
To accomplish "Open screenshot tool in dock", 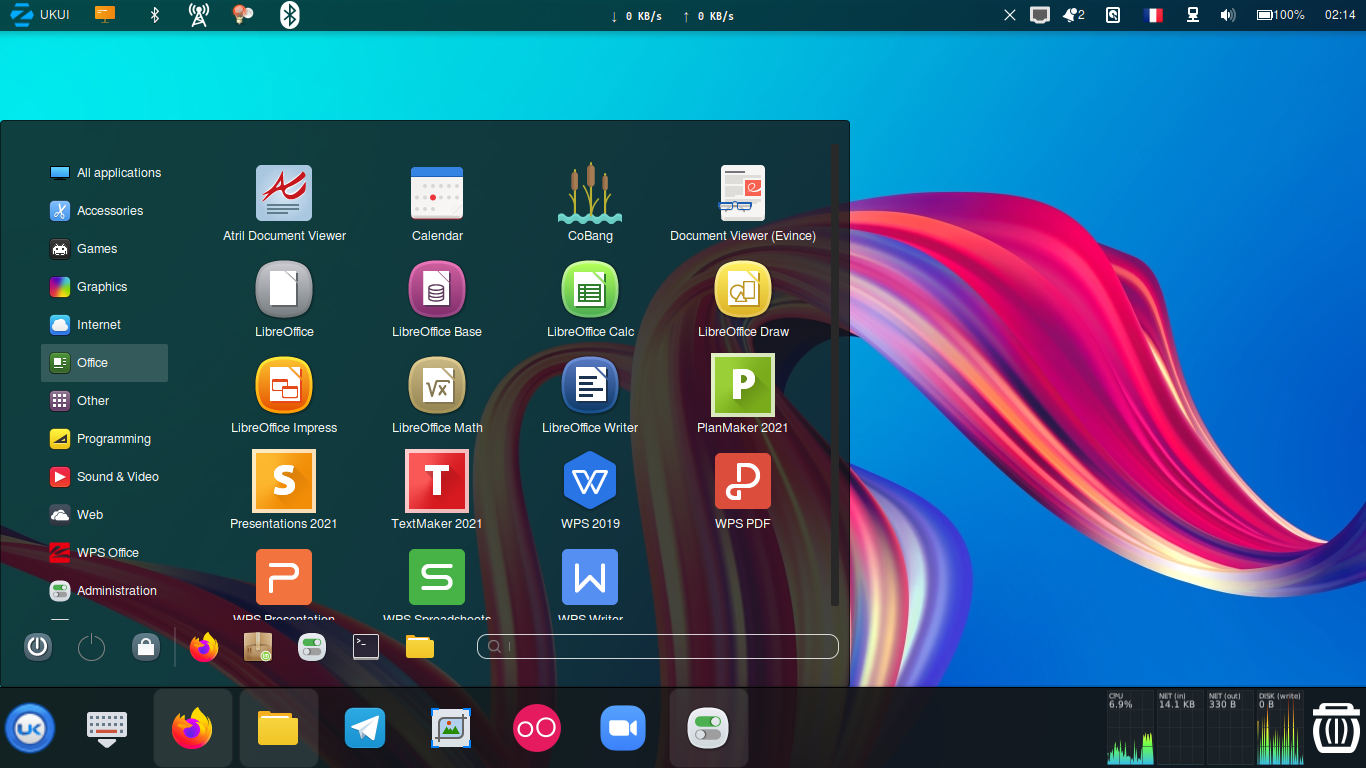I will point(451,728).
